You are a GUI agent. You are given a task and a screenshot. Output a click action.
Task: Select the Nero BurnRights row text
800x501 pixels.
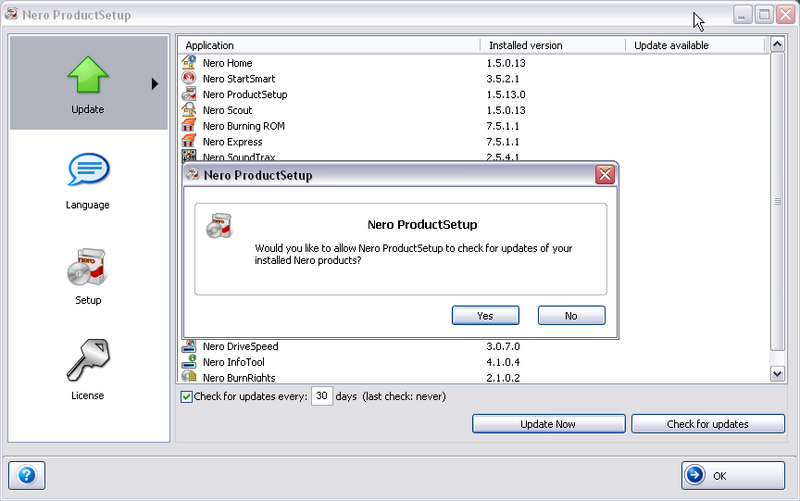[x=239, y=378]
